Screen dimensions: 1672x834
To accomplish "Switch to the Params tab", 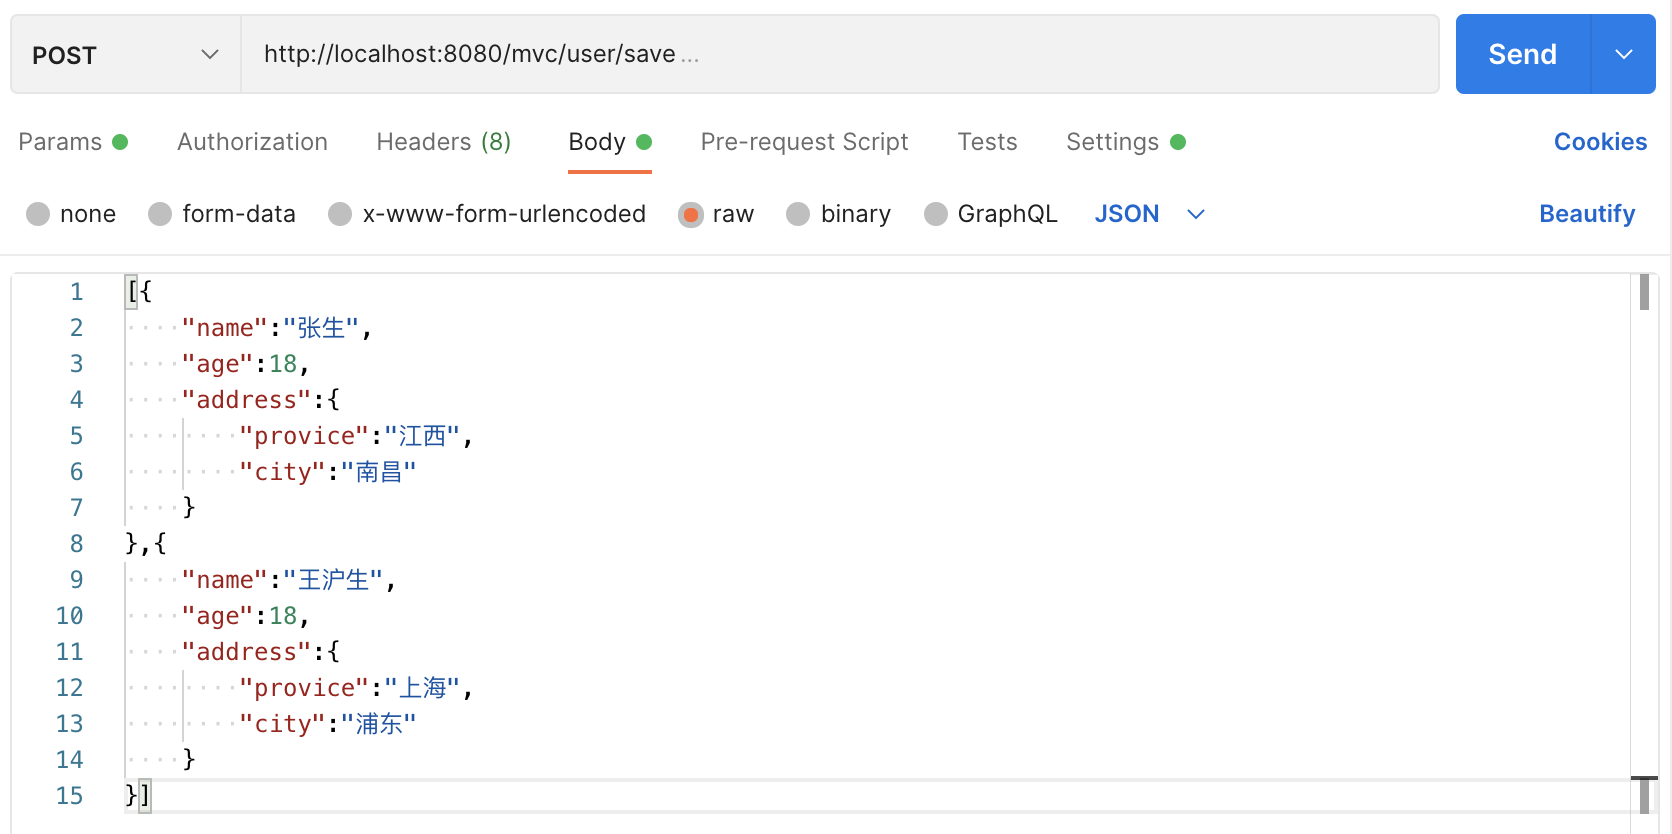I will 61,142.
